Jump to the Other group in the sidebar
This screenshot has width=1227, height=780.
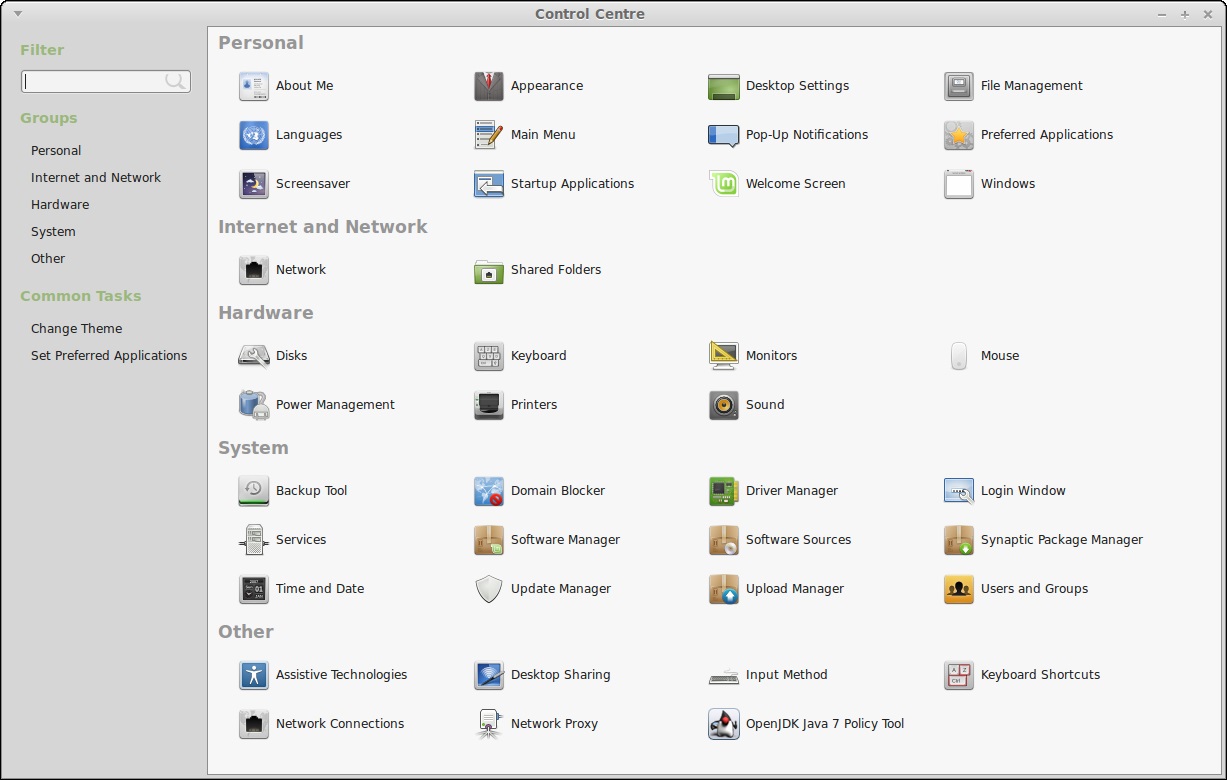point(48,259)
